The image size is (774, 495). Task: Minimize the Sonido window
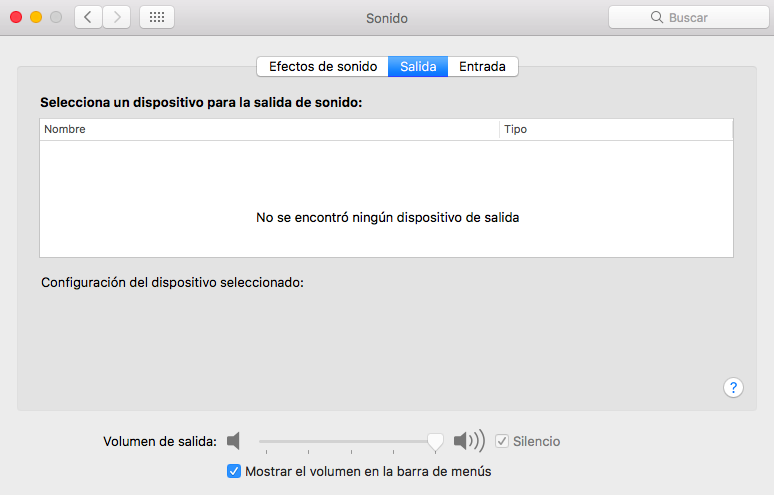point(36,18)
